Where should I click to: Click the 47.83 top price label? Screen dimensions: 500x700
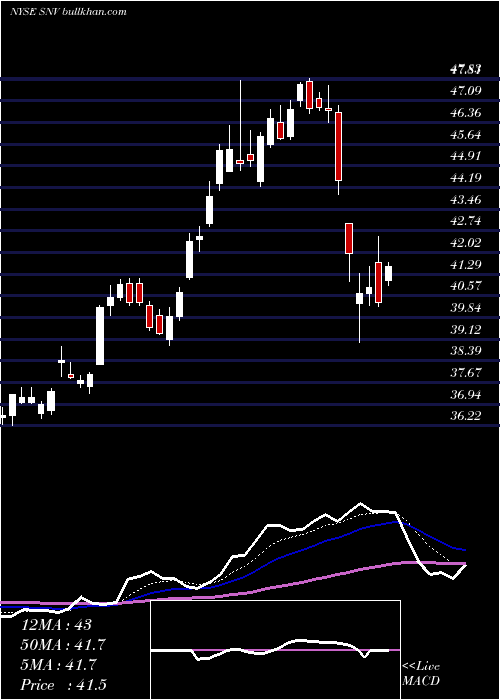[466, 69]
